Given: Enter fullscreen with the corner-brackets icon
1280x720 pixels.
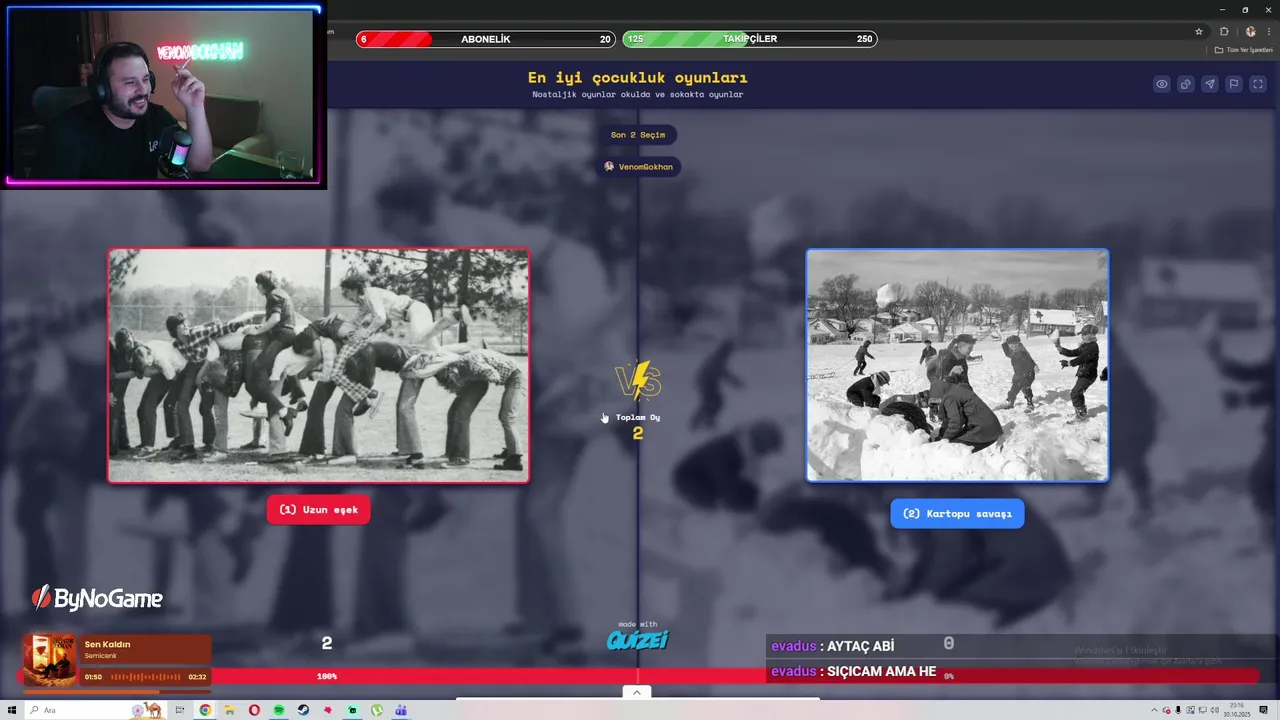Looking at the screenshot, I should 1258,84.
